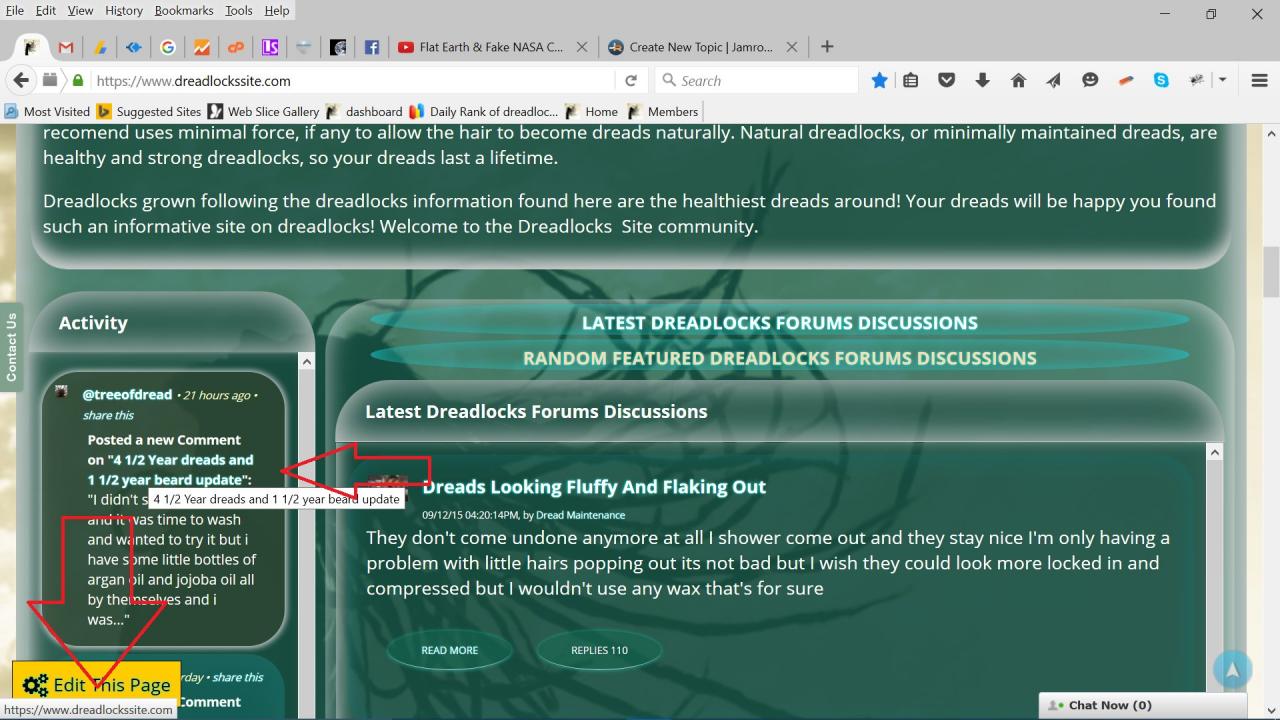The width and height of the screenshot is (1280, 720).
Task: Click into the browser Search box
Action: coord(757,81)
